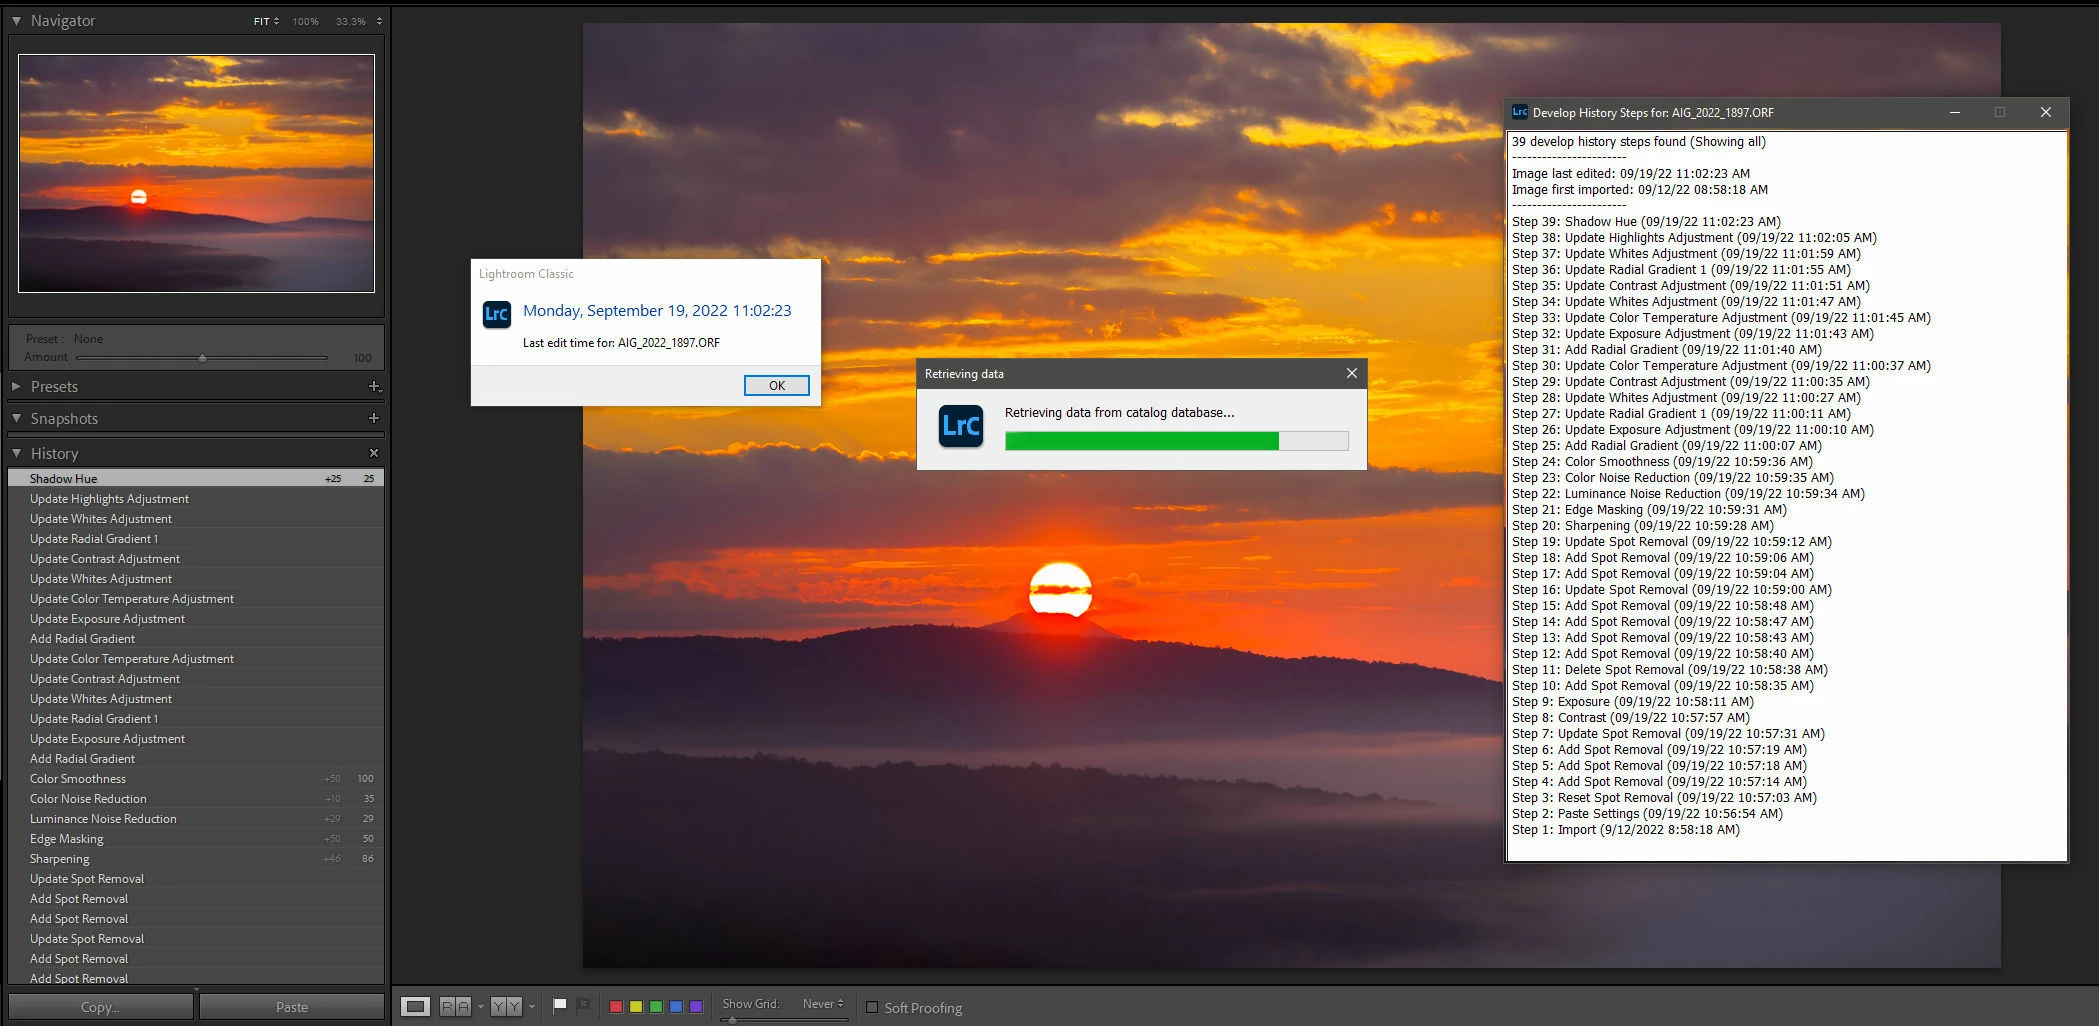Image resolution: width=2099 pixels, height=1026 pixels.
Task: Select Color Noise Reduction history step
Action: (x=196, y=798)
